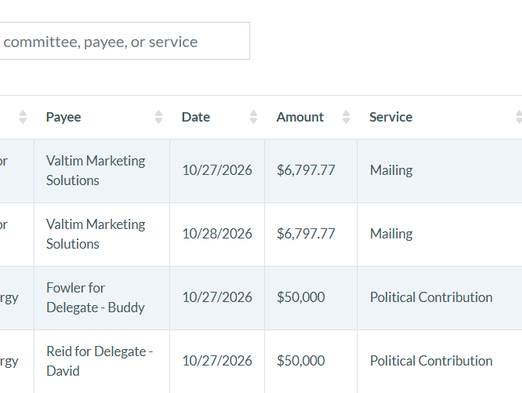522x393 pixels.
Task: Sort table by Payee column
Action: (x=159, y=117)
